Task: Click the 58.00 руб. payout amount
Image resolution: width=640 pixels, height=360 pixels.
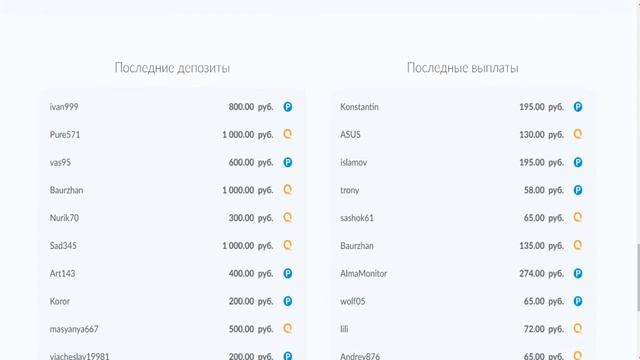Action: 544,190
